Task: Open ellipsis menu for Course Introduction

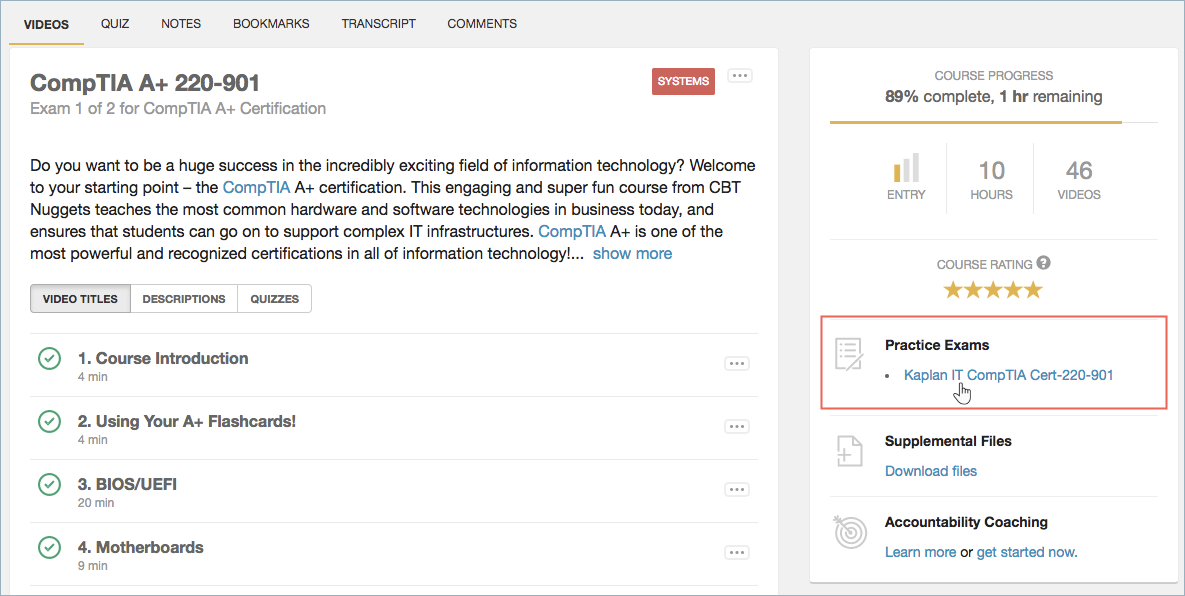Action: [737, 364]
